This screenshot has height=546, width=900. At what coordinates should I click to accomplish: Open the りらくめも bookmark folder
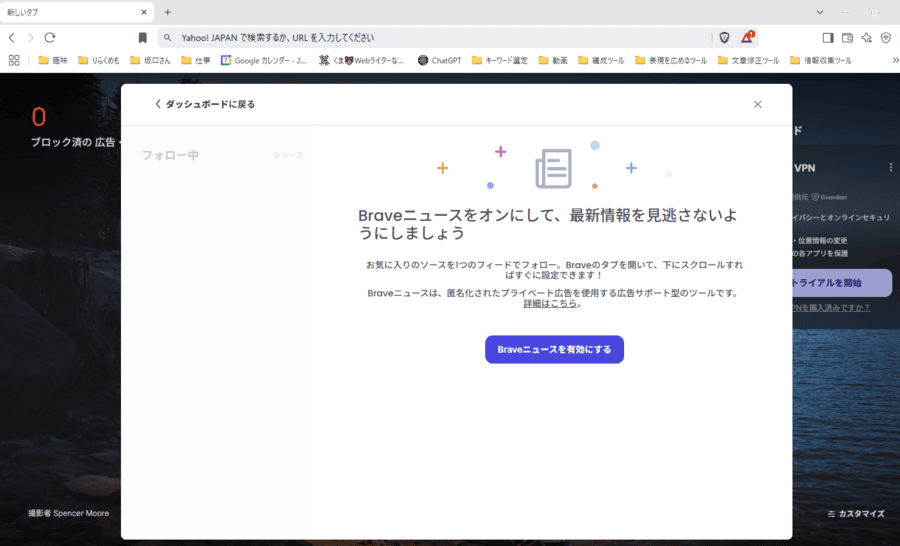(99, 60)
